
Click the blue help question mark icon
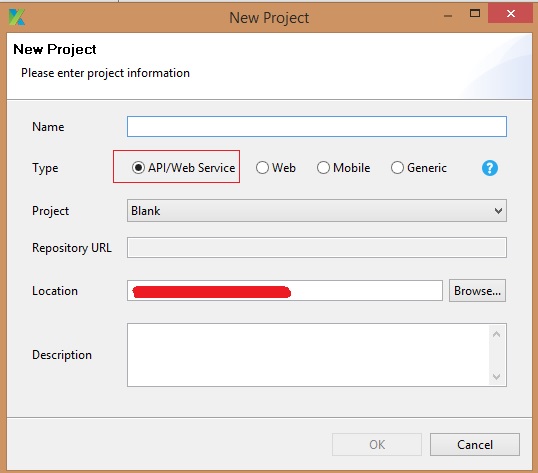point(490,168)
